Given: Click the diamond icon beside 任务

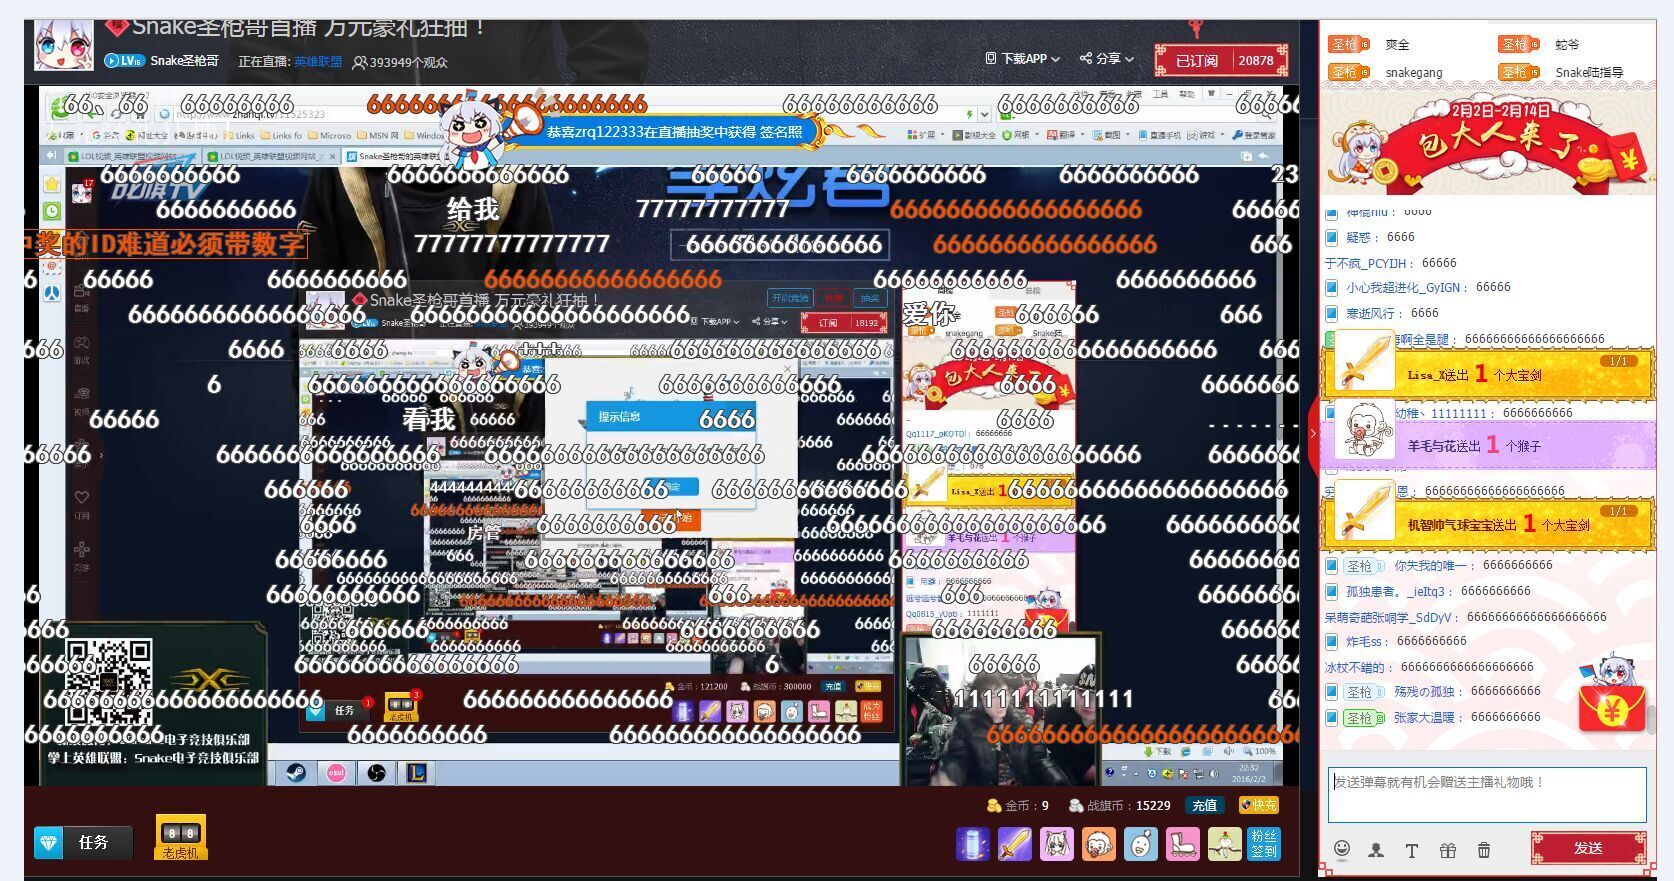Looking at the screenshot, I should tap(49, 842).
